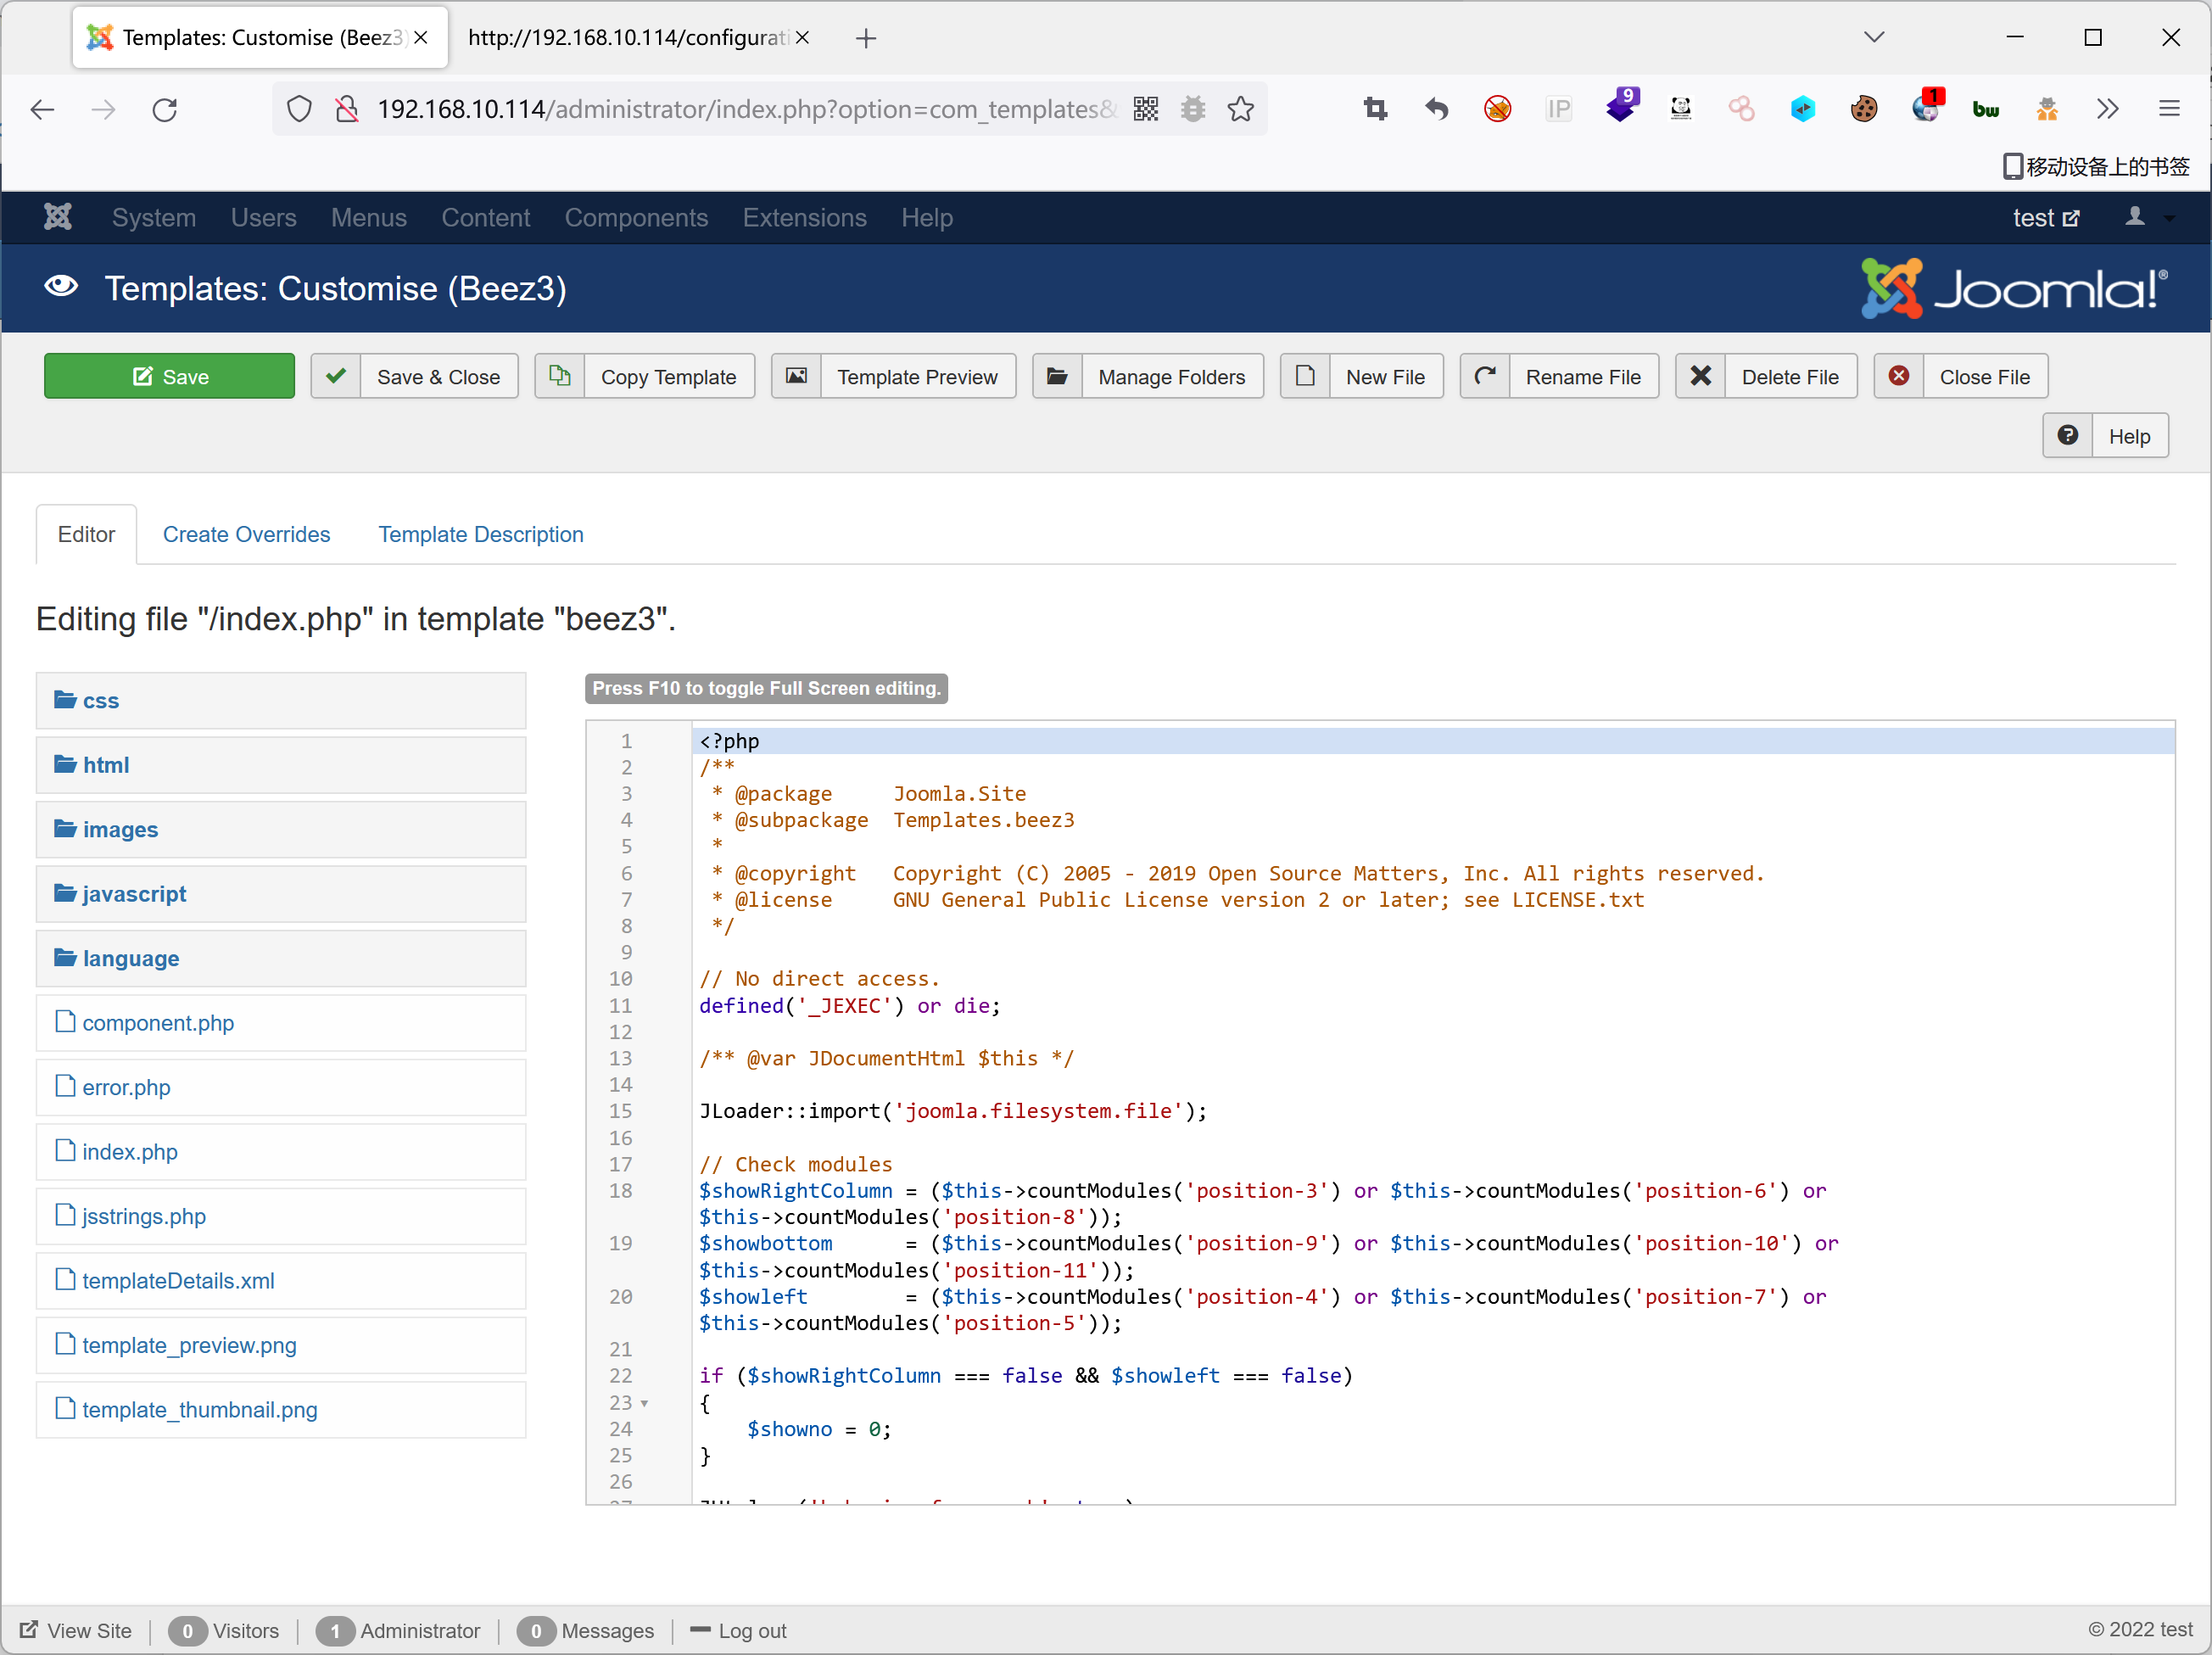The image size is (2212, 1655).
Task: Open the Extensions menu
Action: coord(804,217)
